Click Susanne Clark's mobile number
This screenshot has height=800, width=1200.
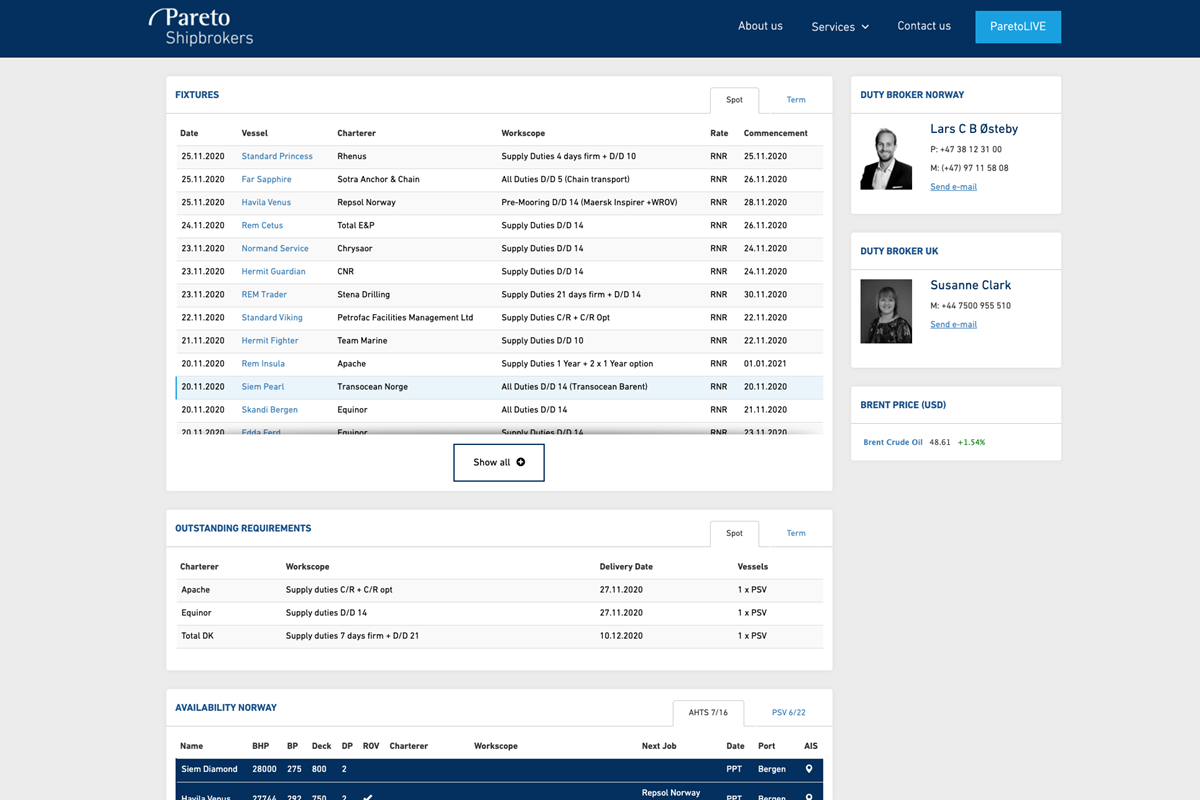click(x=970, y=305)
